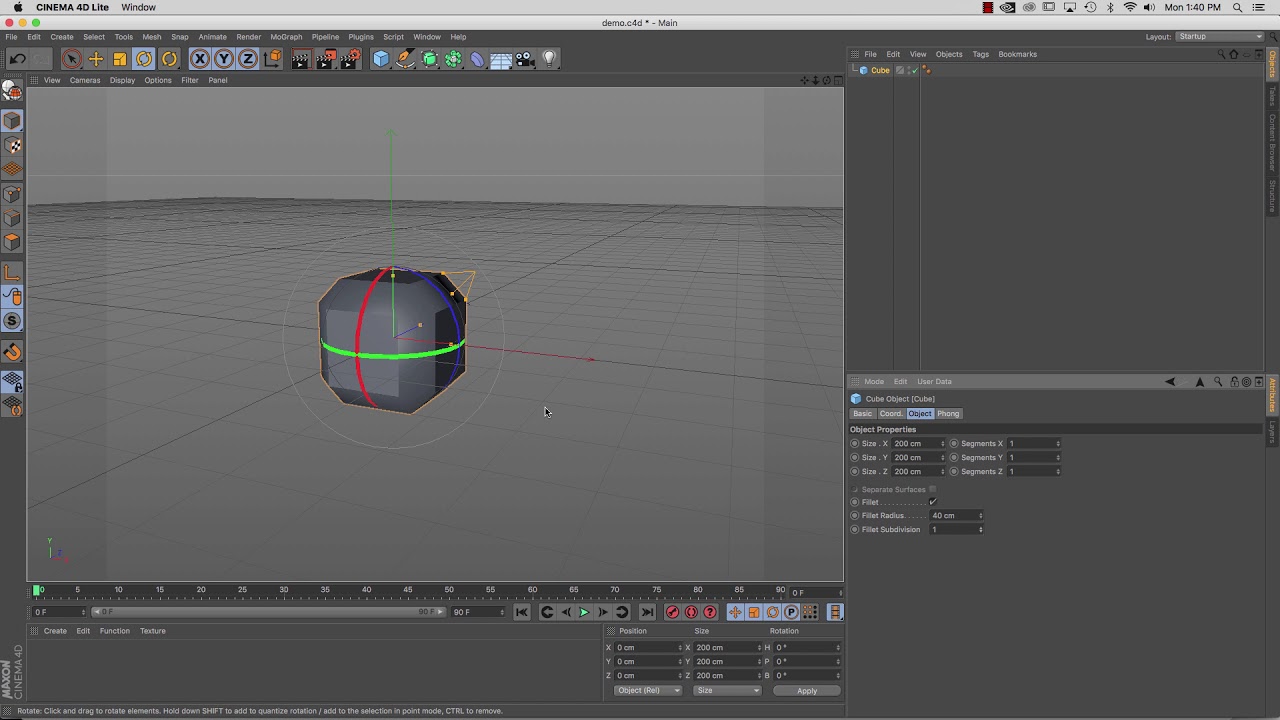
Task: Click Fillet Subdivision stepper arrows
Action: coord(981,530)
